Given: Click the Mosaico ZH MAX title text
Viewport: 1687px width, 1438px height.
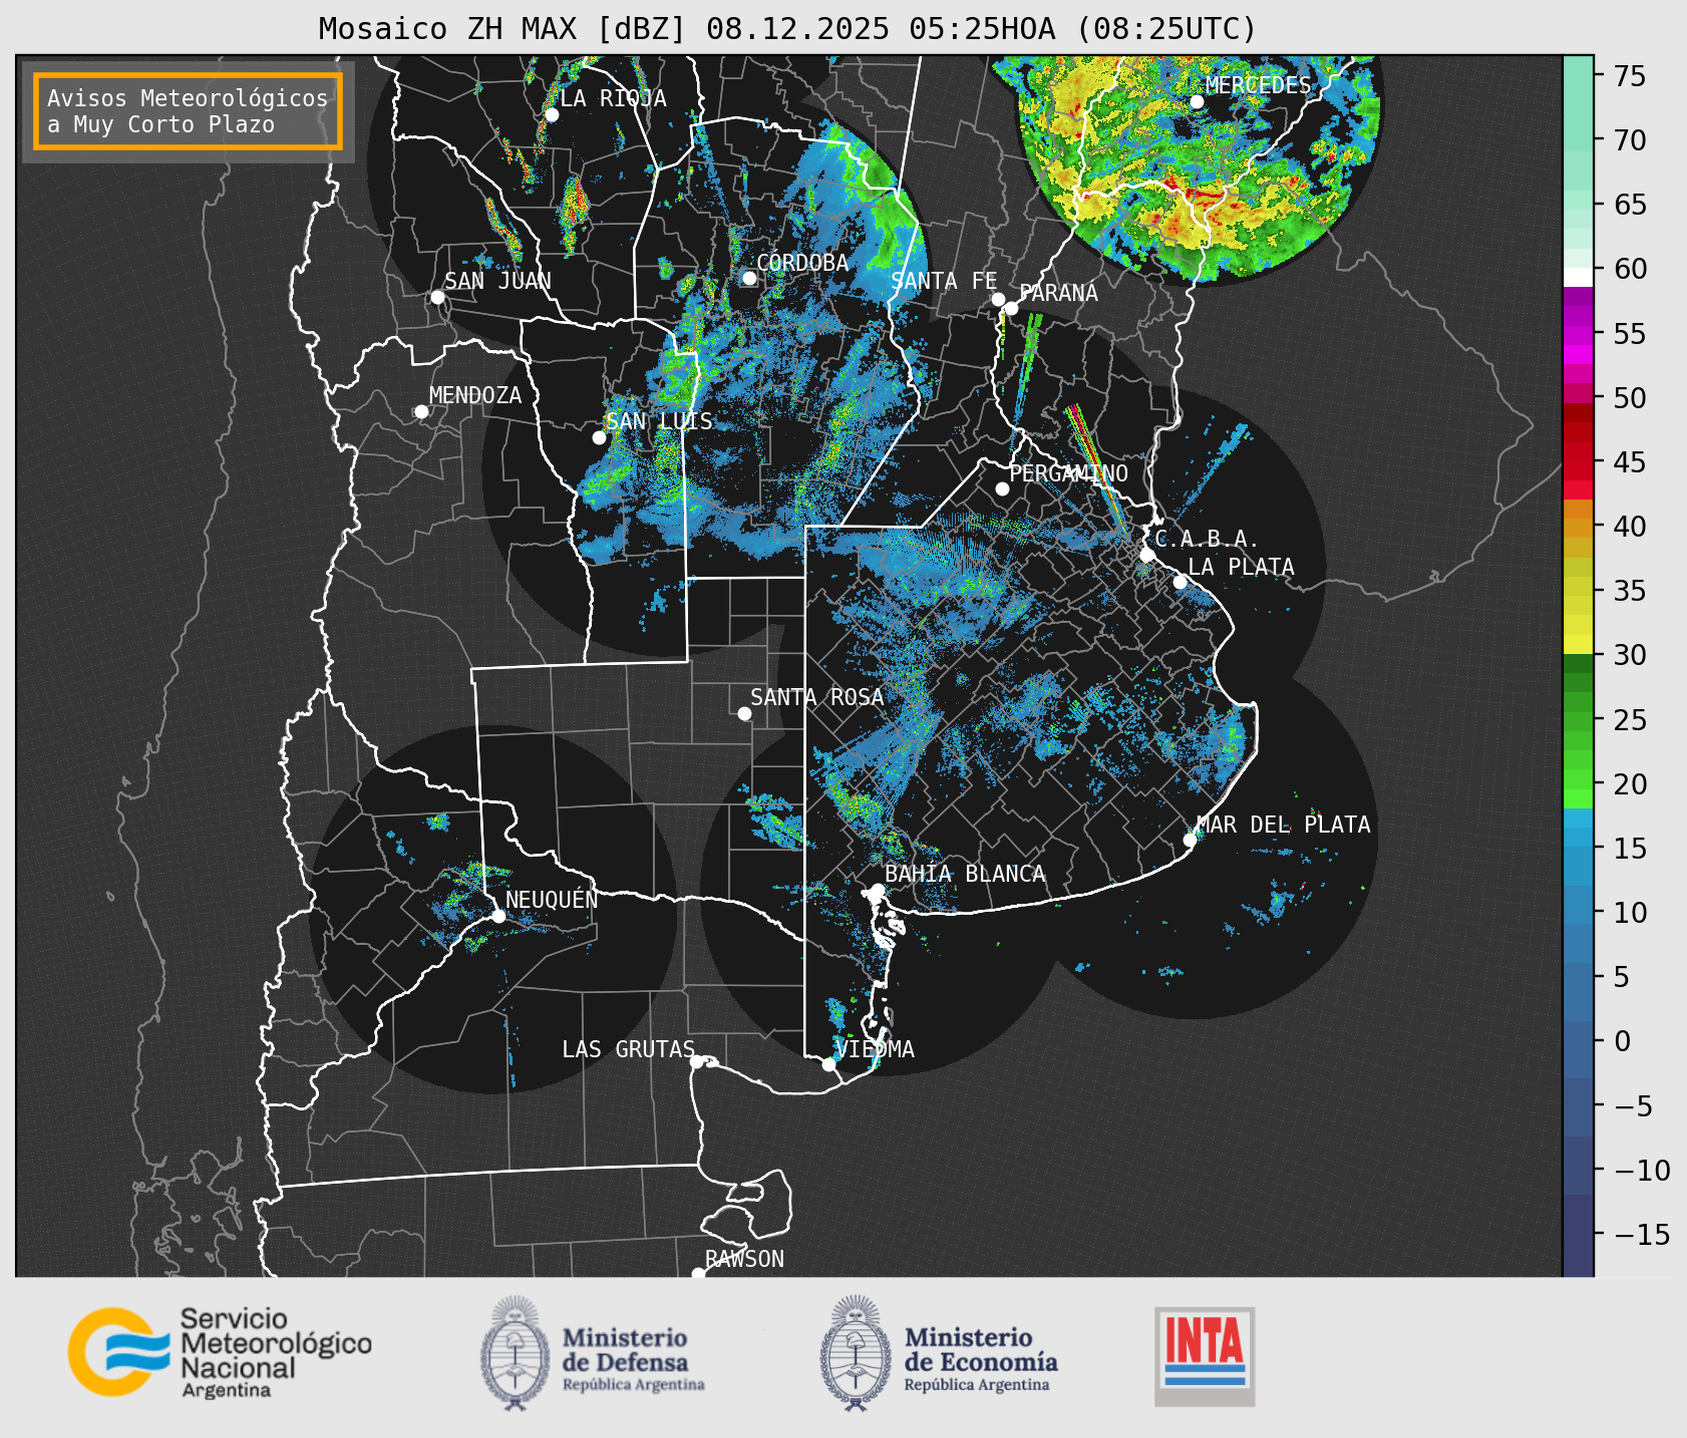Looking at the screenshot, I should (x=787, y=29).
